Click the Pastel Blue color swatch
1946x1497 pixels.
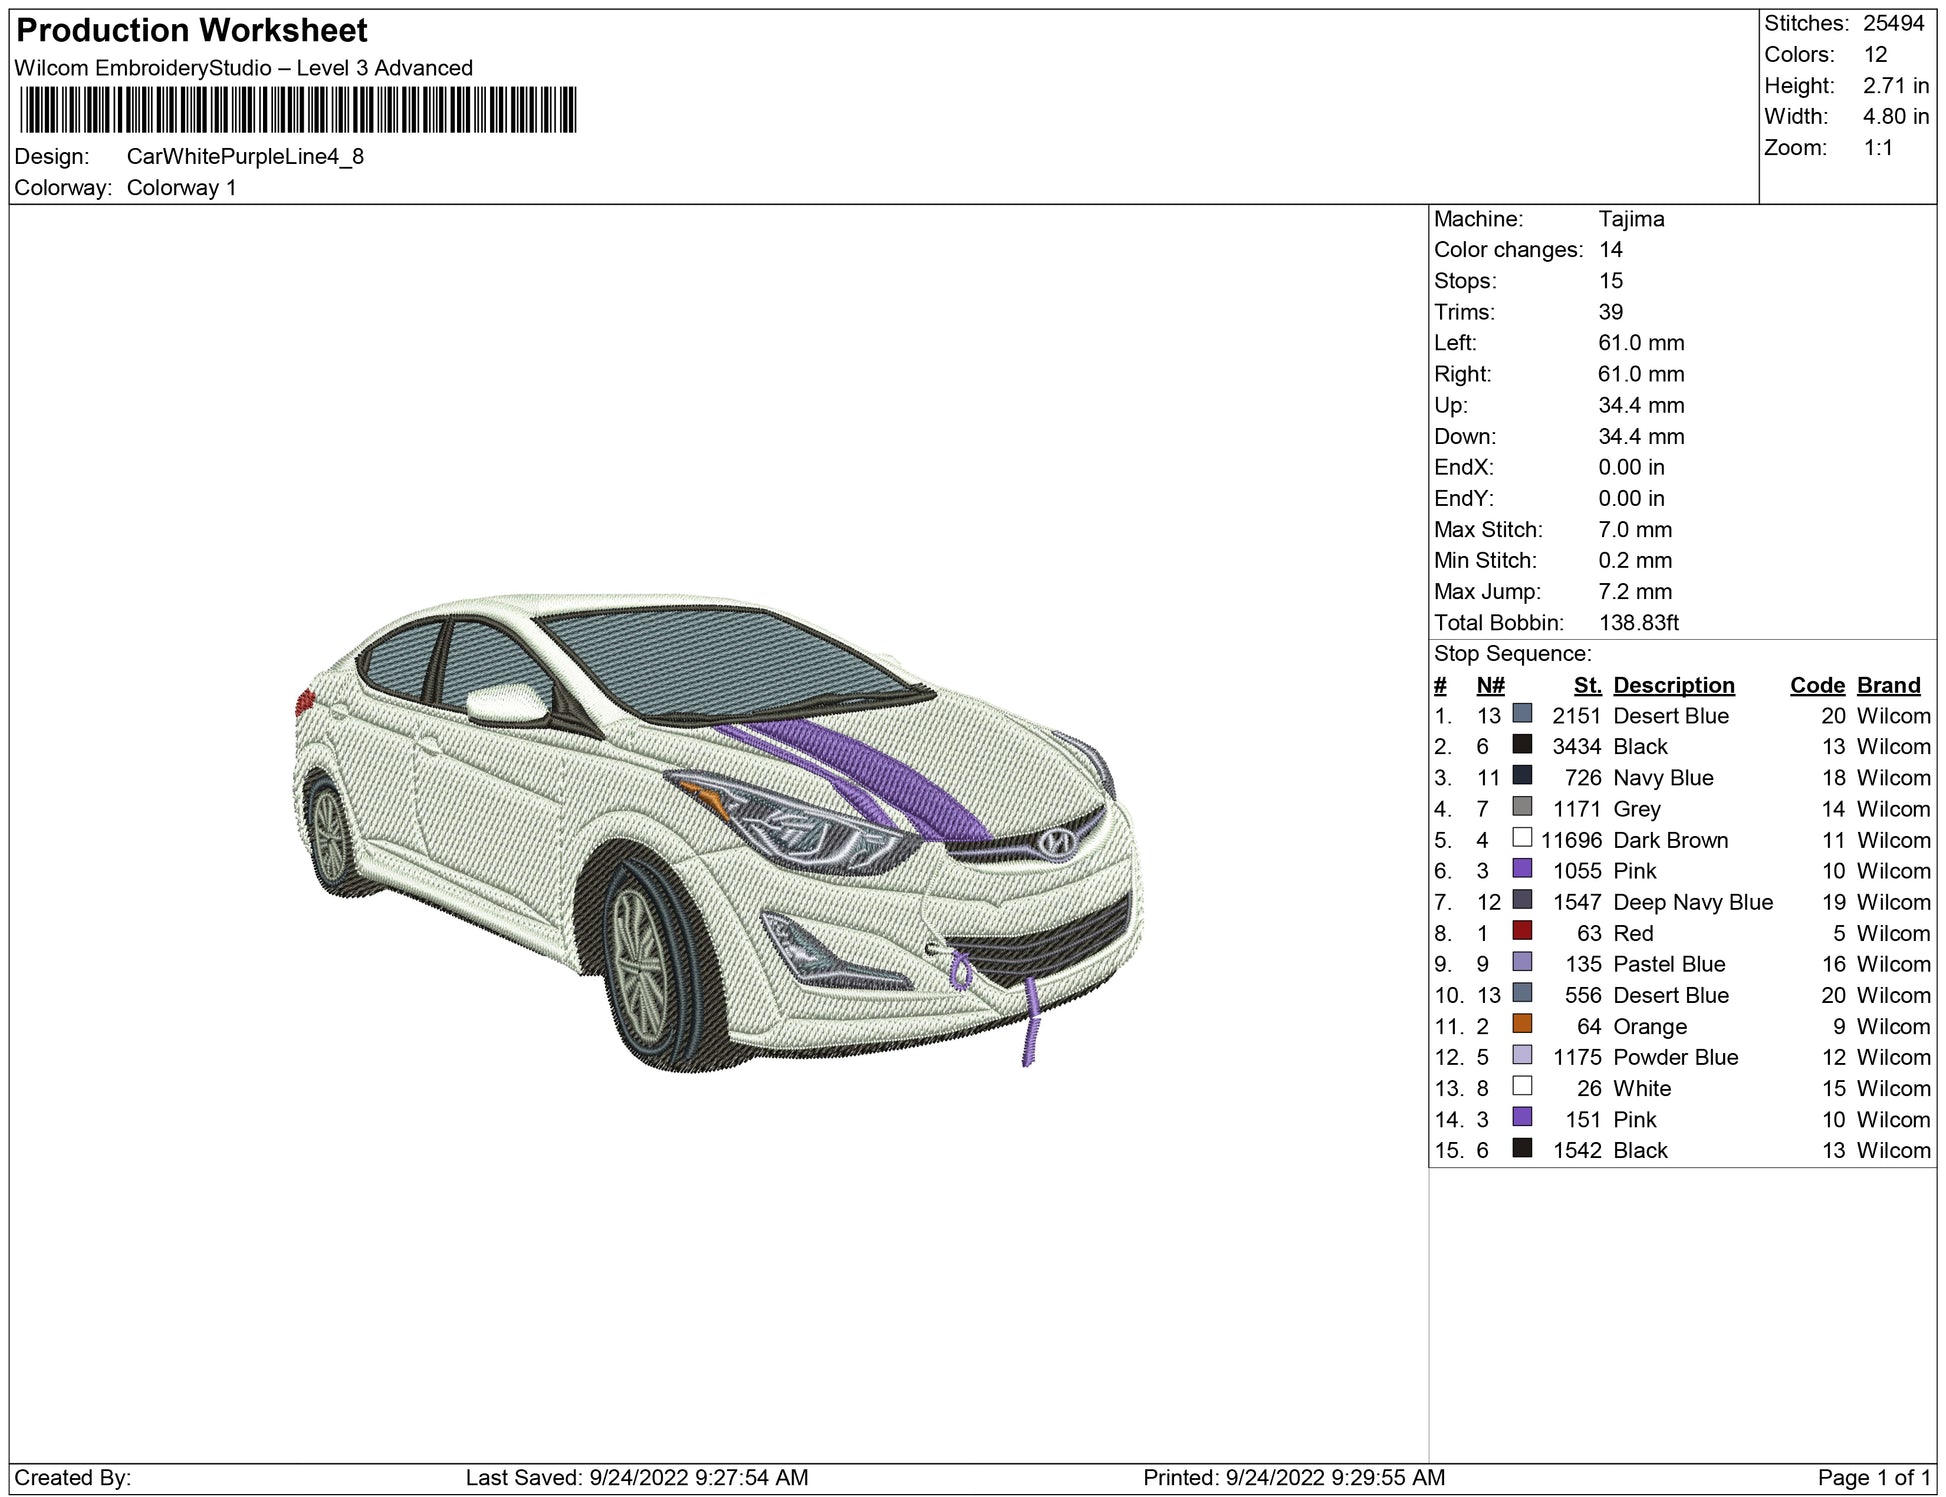pyautogui.click(x=1522, y=962)
